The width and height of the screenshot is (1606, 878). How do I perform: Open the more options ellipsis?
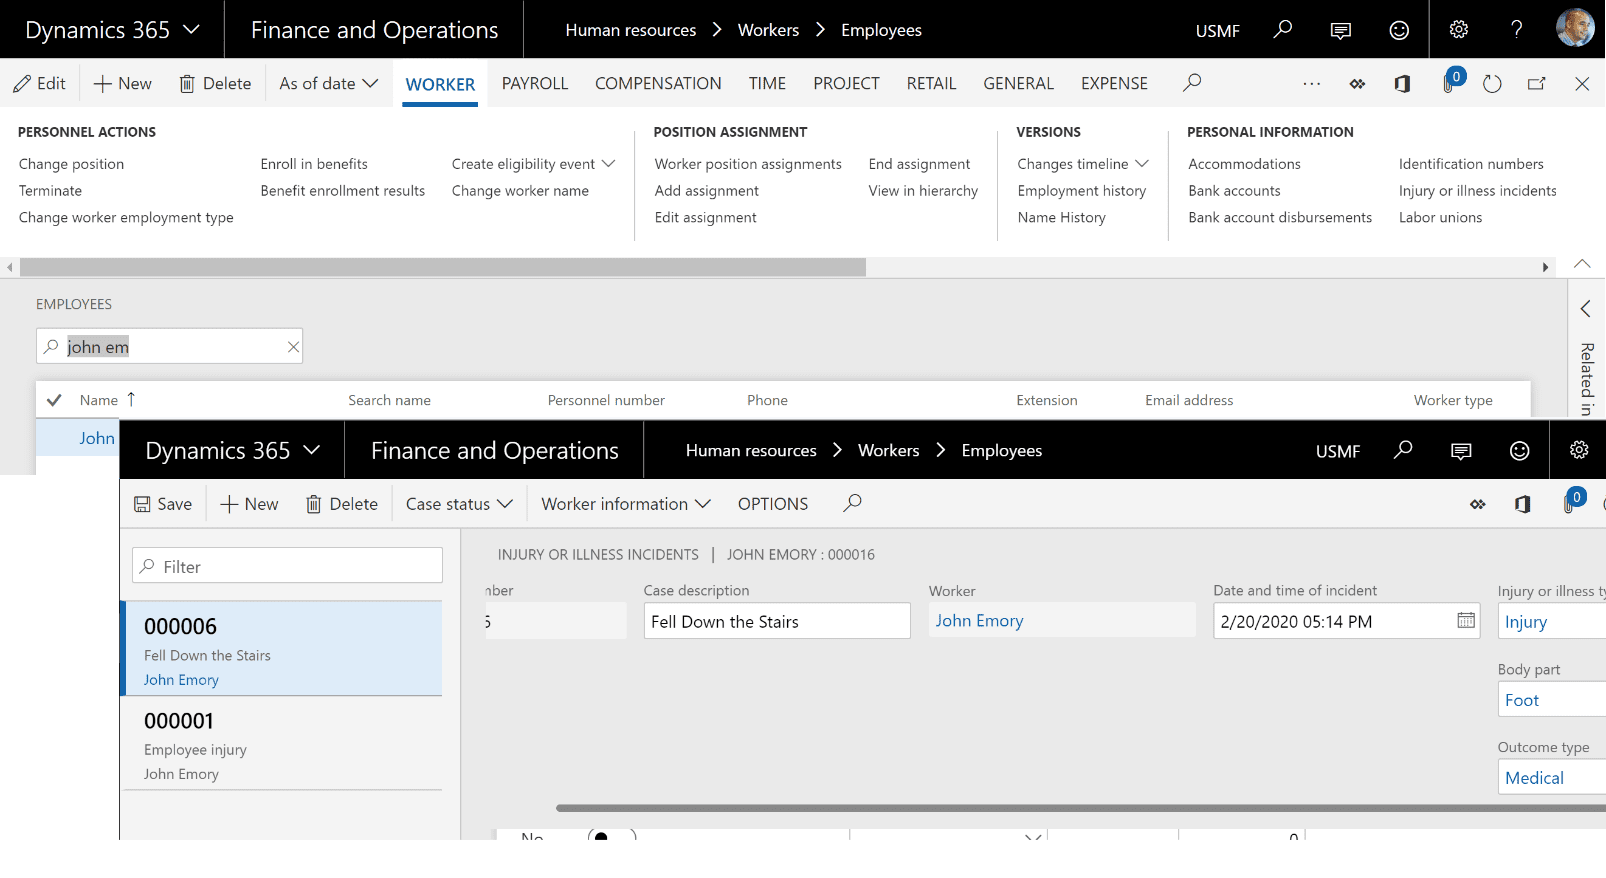point(1311,84)
